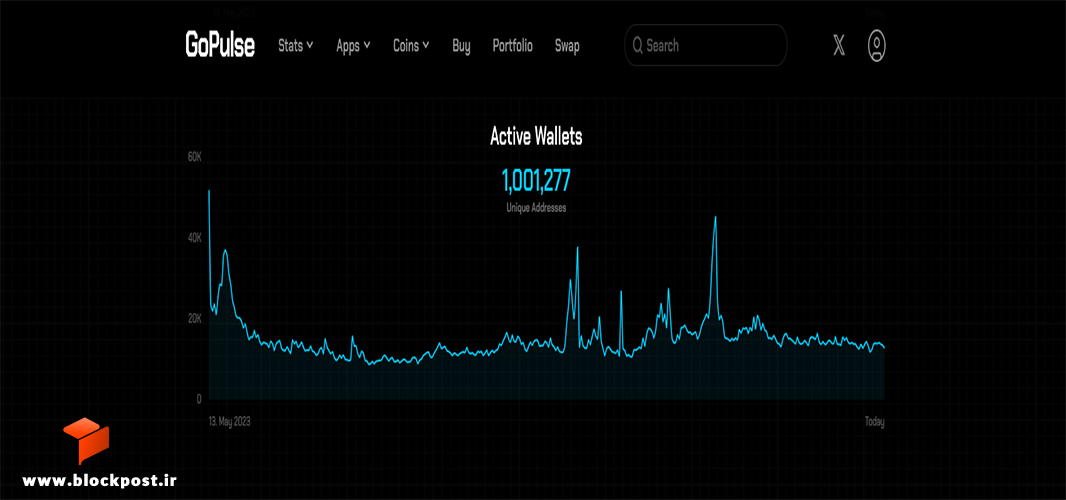Click the 1,001,277 wallet count
Image resolution: width=1066 pixels, height=500 pixels.
(x=536, y=181)
